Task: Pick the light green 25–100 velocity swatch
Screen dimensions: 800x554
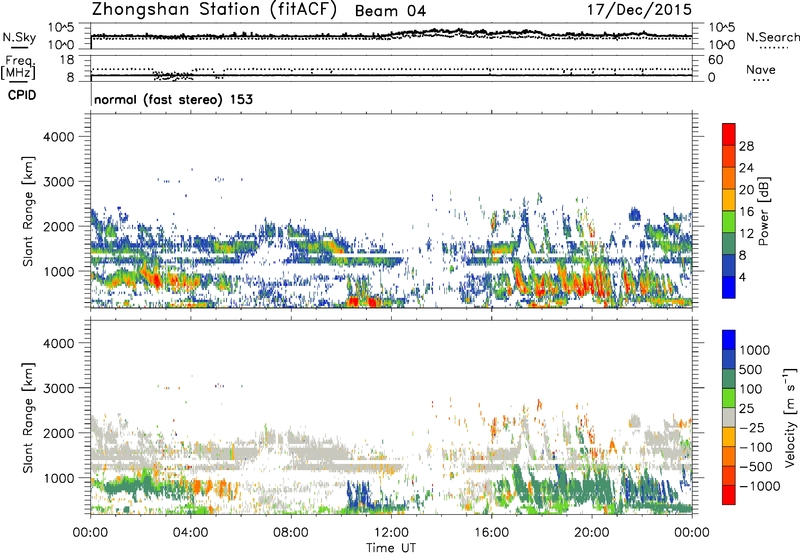Action: click(x=729, y=398)
